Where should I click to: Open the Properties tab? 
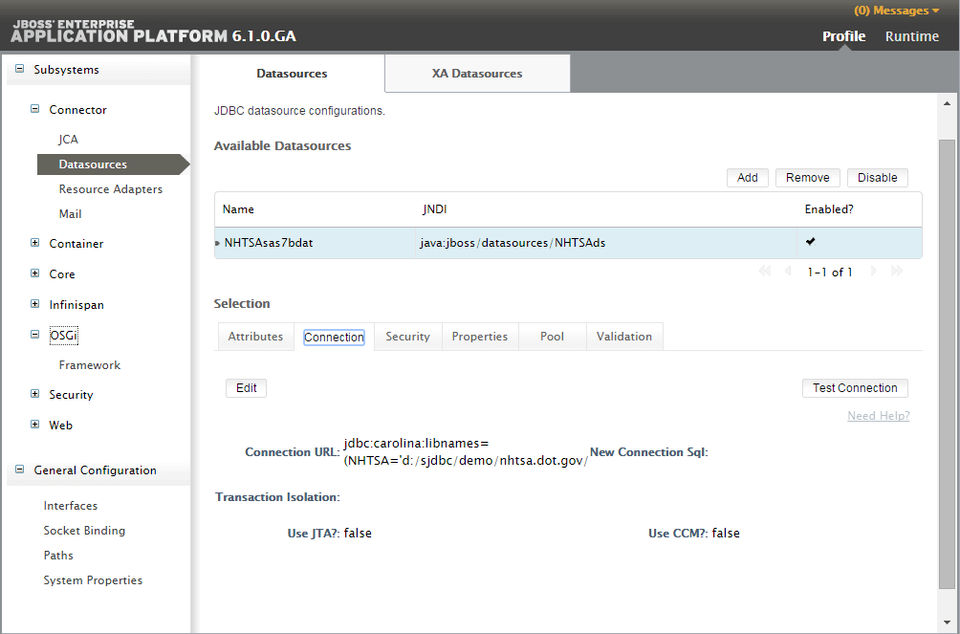[480, 336]
